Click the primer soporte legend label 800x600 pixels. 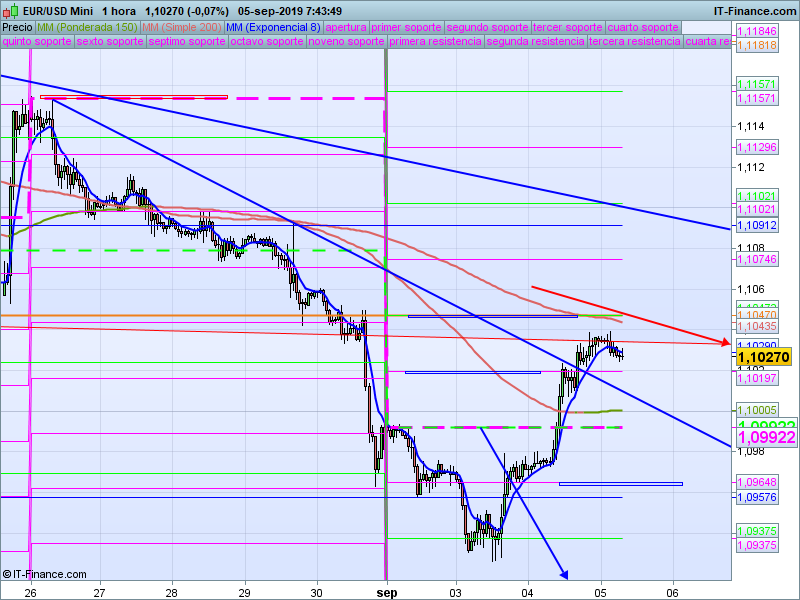pyautogui.click(x=406, y=27)
